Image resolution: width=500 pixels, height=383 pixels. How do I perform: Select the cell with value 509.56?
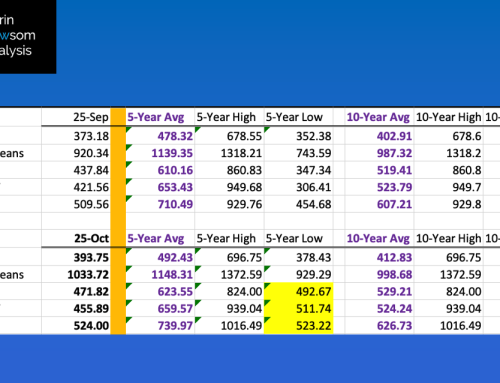pyautogui.click(x=76, y=204)
